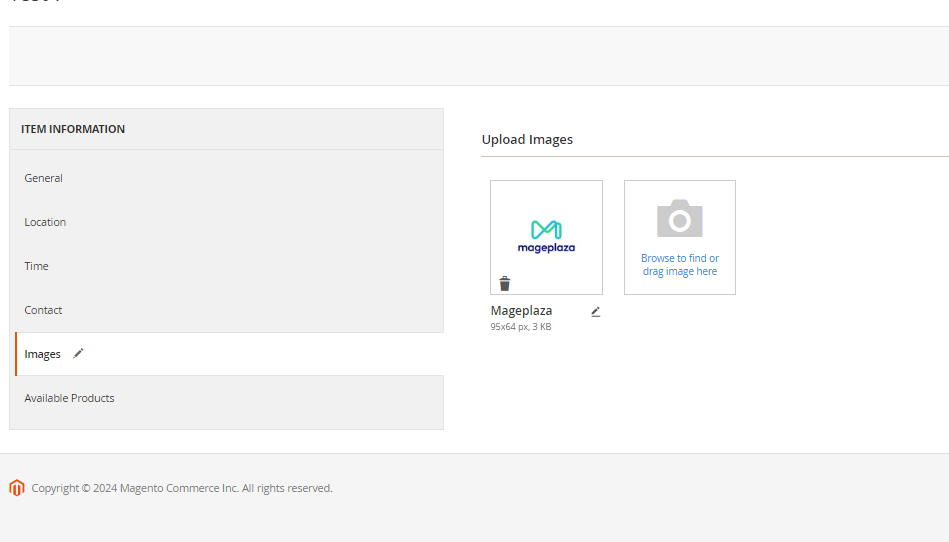Click the Mageplaza image name label
The height and width of the screenshot is (542, 949).
(x=521, y=311)
